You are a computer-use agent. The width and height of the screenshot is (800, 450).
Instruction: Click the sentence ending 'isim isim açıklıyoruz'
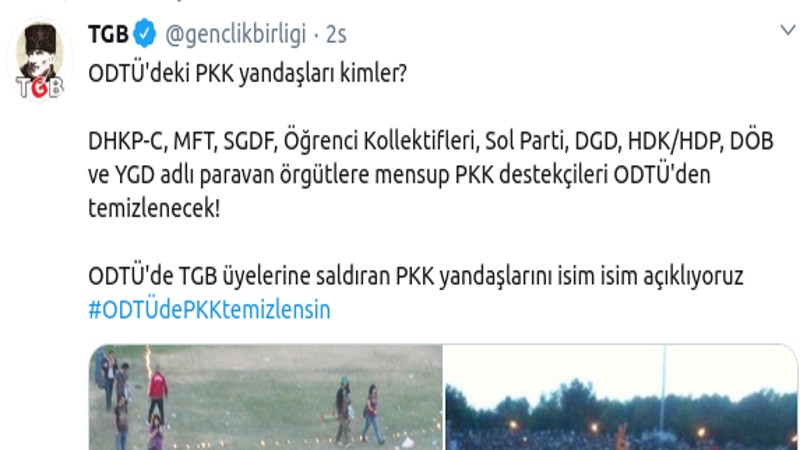tap(415, 276)
